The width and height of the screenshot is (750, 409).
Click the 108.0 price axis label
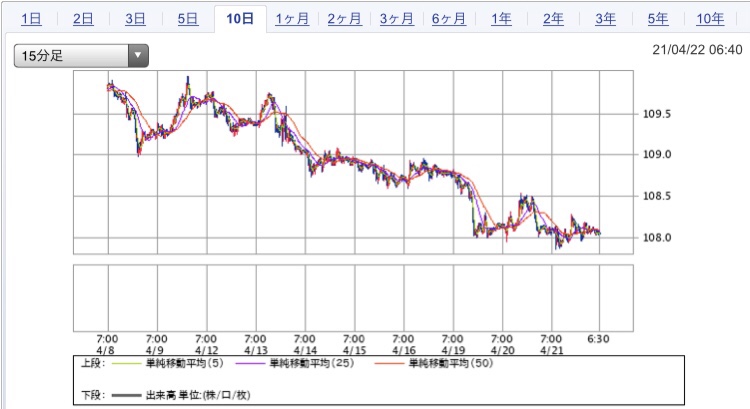click(x=656, y=238)
